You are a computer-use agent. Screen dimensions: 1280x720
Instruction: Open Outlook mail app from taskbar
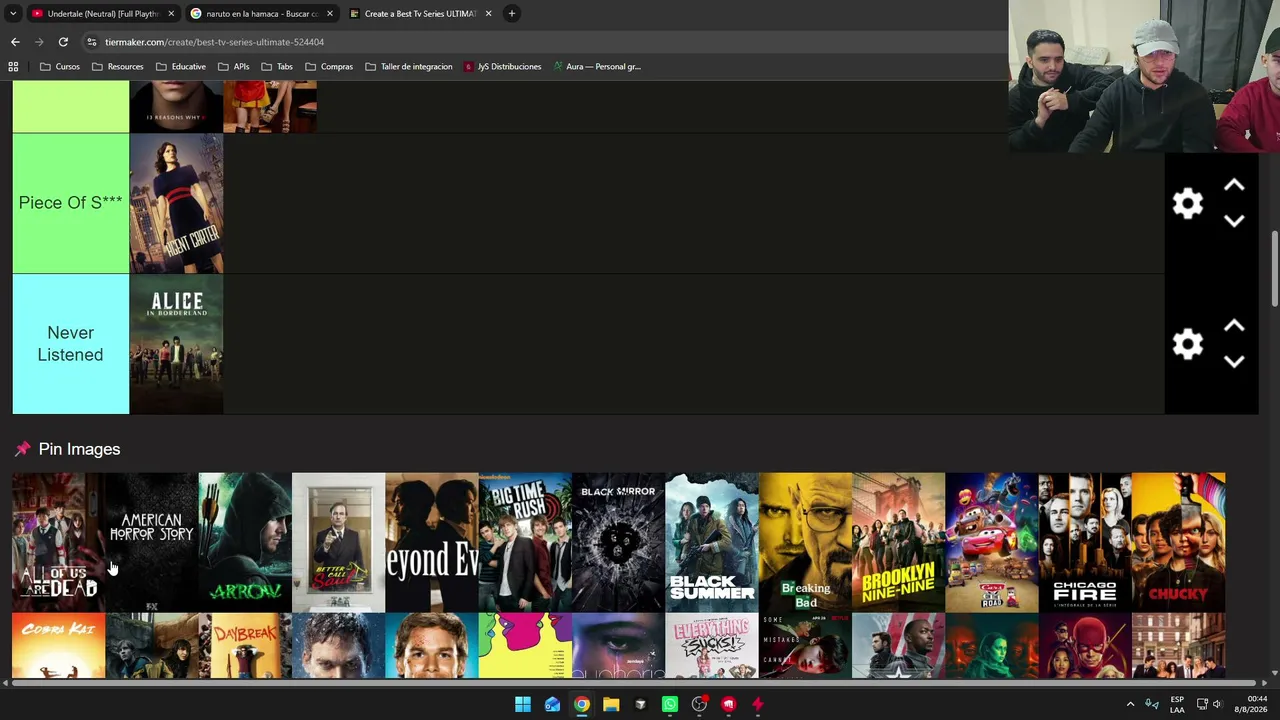pos(552,704)
